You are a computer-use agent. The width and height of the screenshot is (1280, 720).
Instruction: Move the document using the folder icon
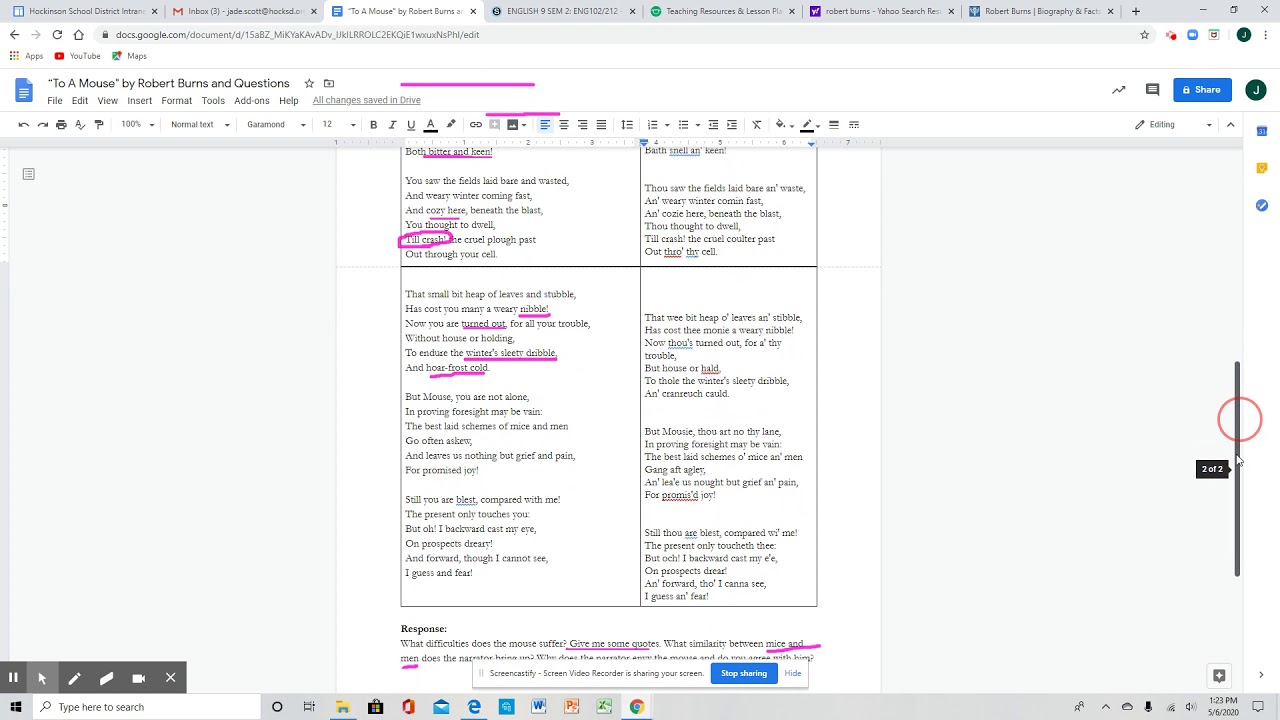[329, 83]
